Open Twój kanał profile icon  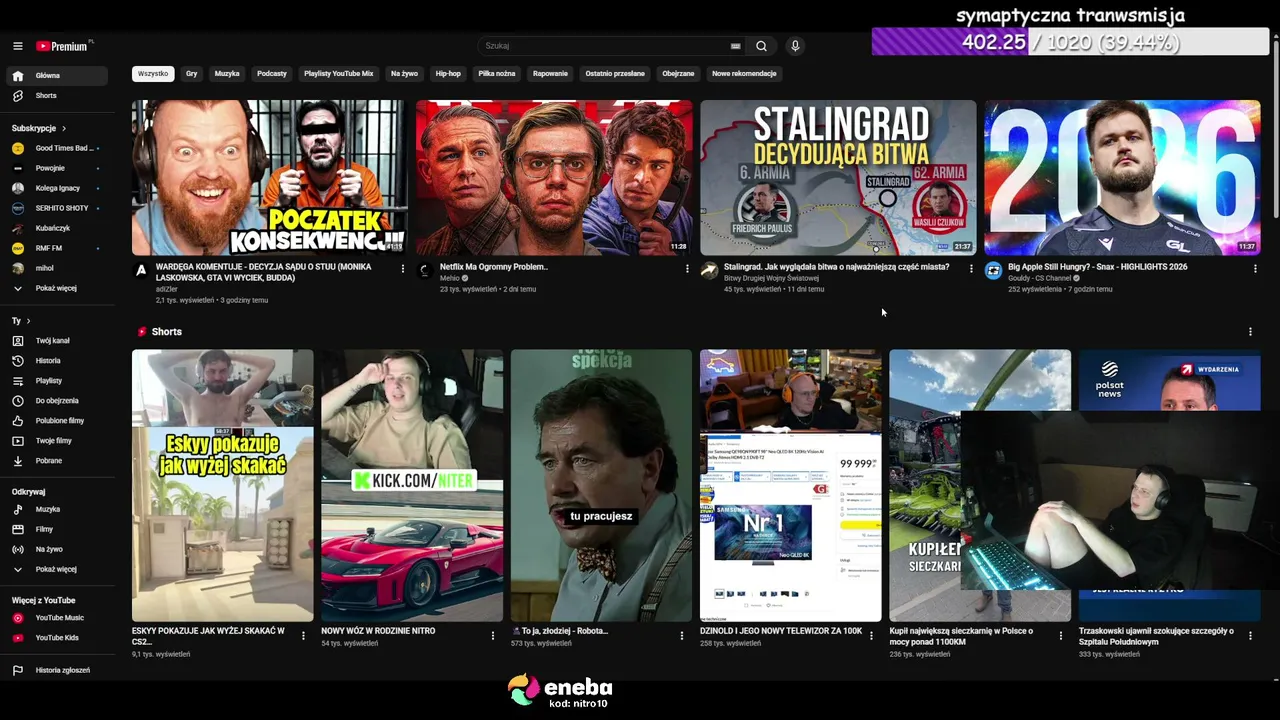tap(17, 341)
